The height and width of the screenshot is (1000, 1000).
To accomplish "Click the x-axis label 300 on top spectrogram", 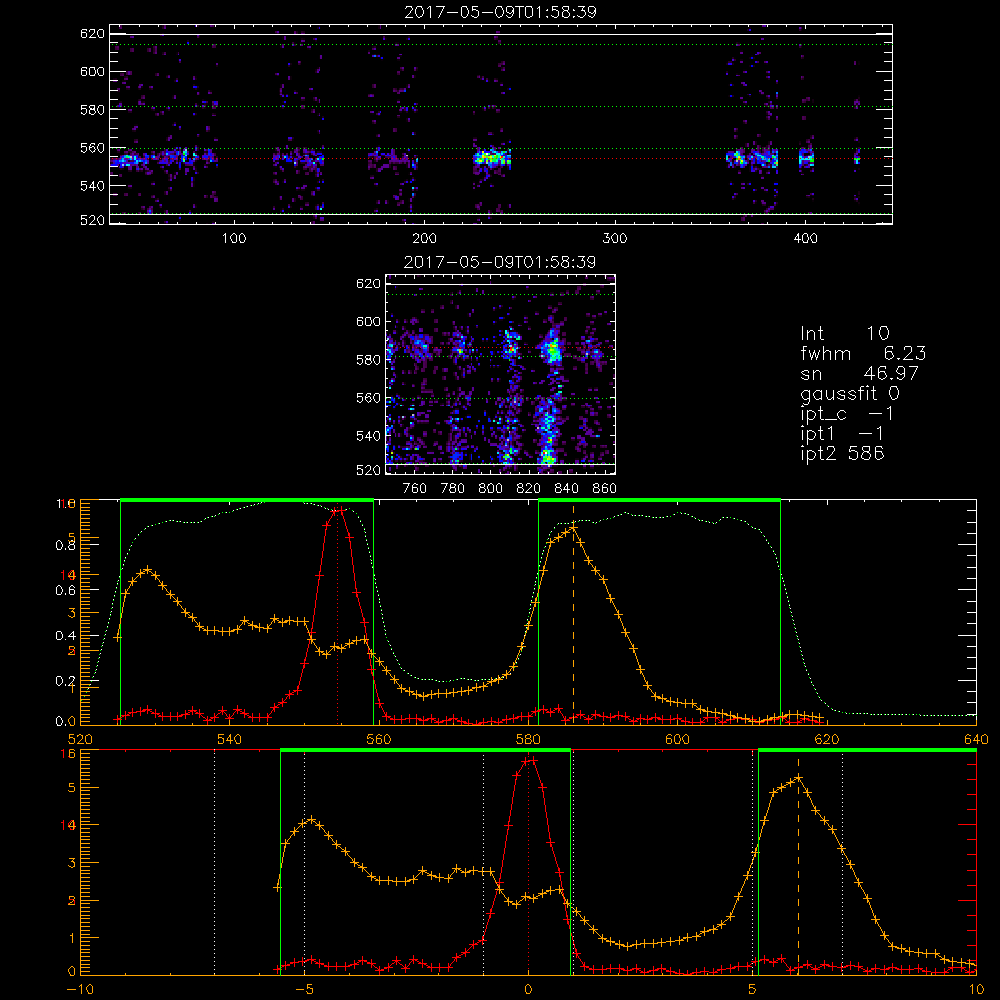I will tap(615, 239).
